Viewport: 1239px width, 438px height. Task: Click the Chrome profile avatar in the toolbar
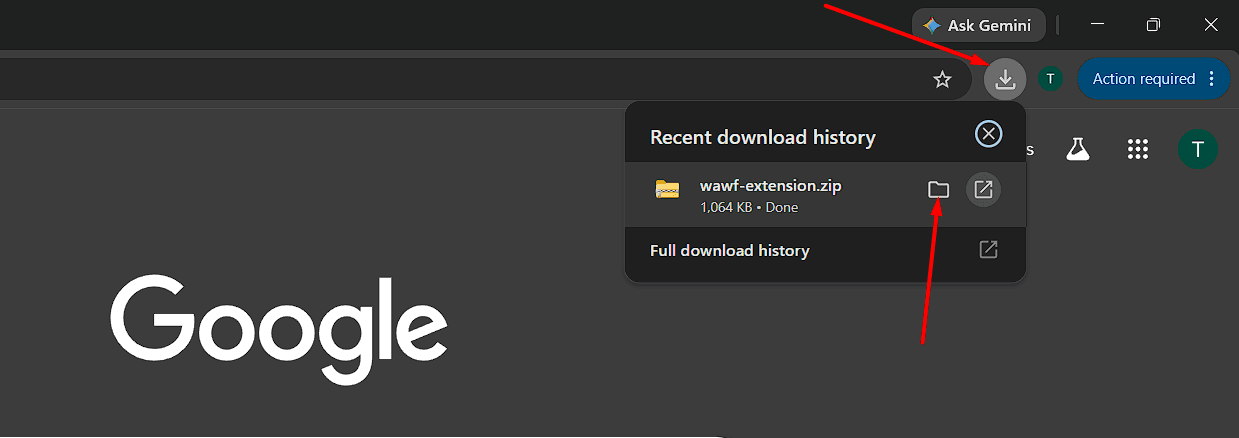pyautogui.click(x=1050, y=79)
